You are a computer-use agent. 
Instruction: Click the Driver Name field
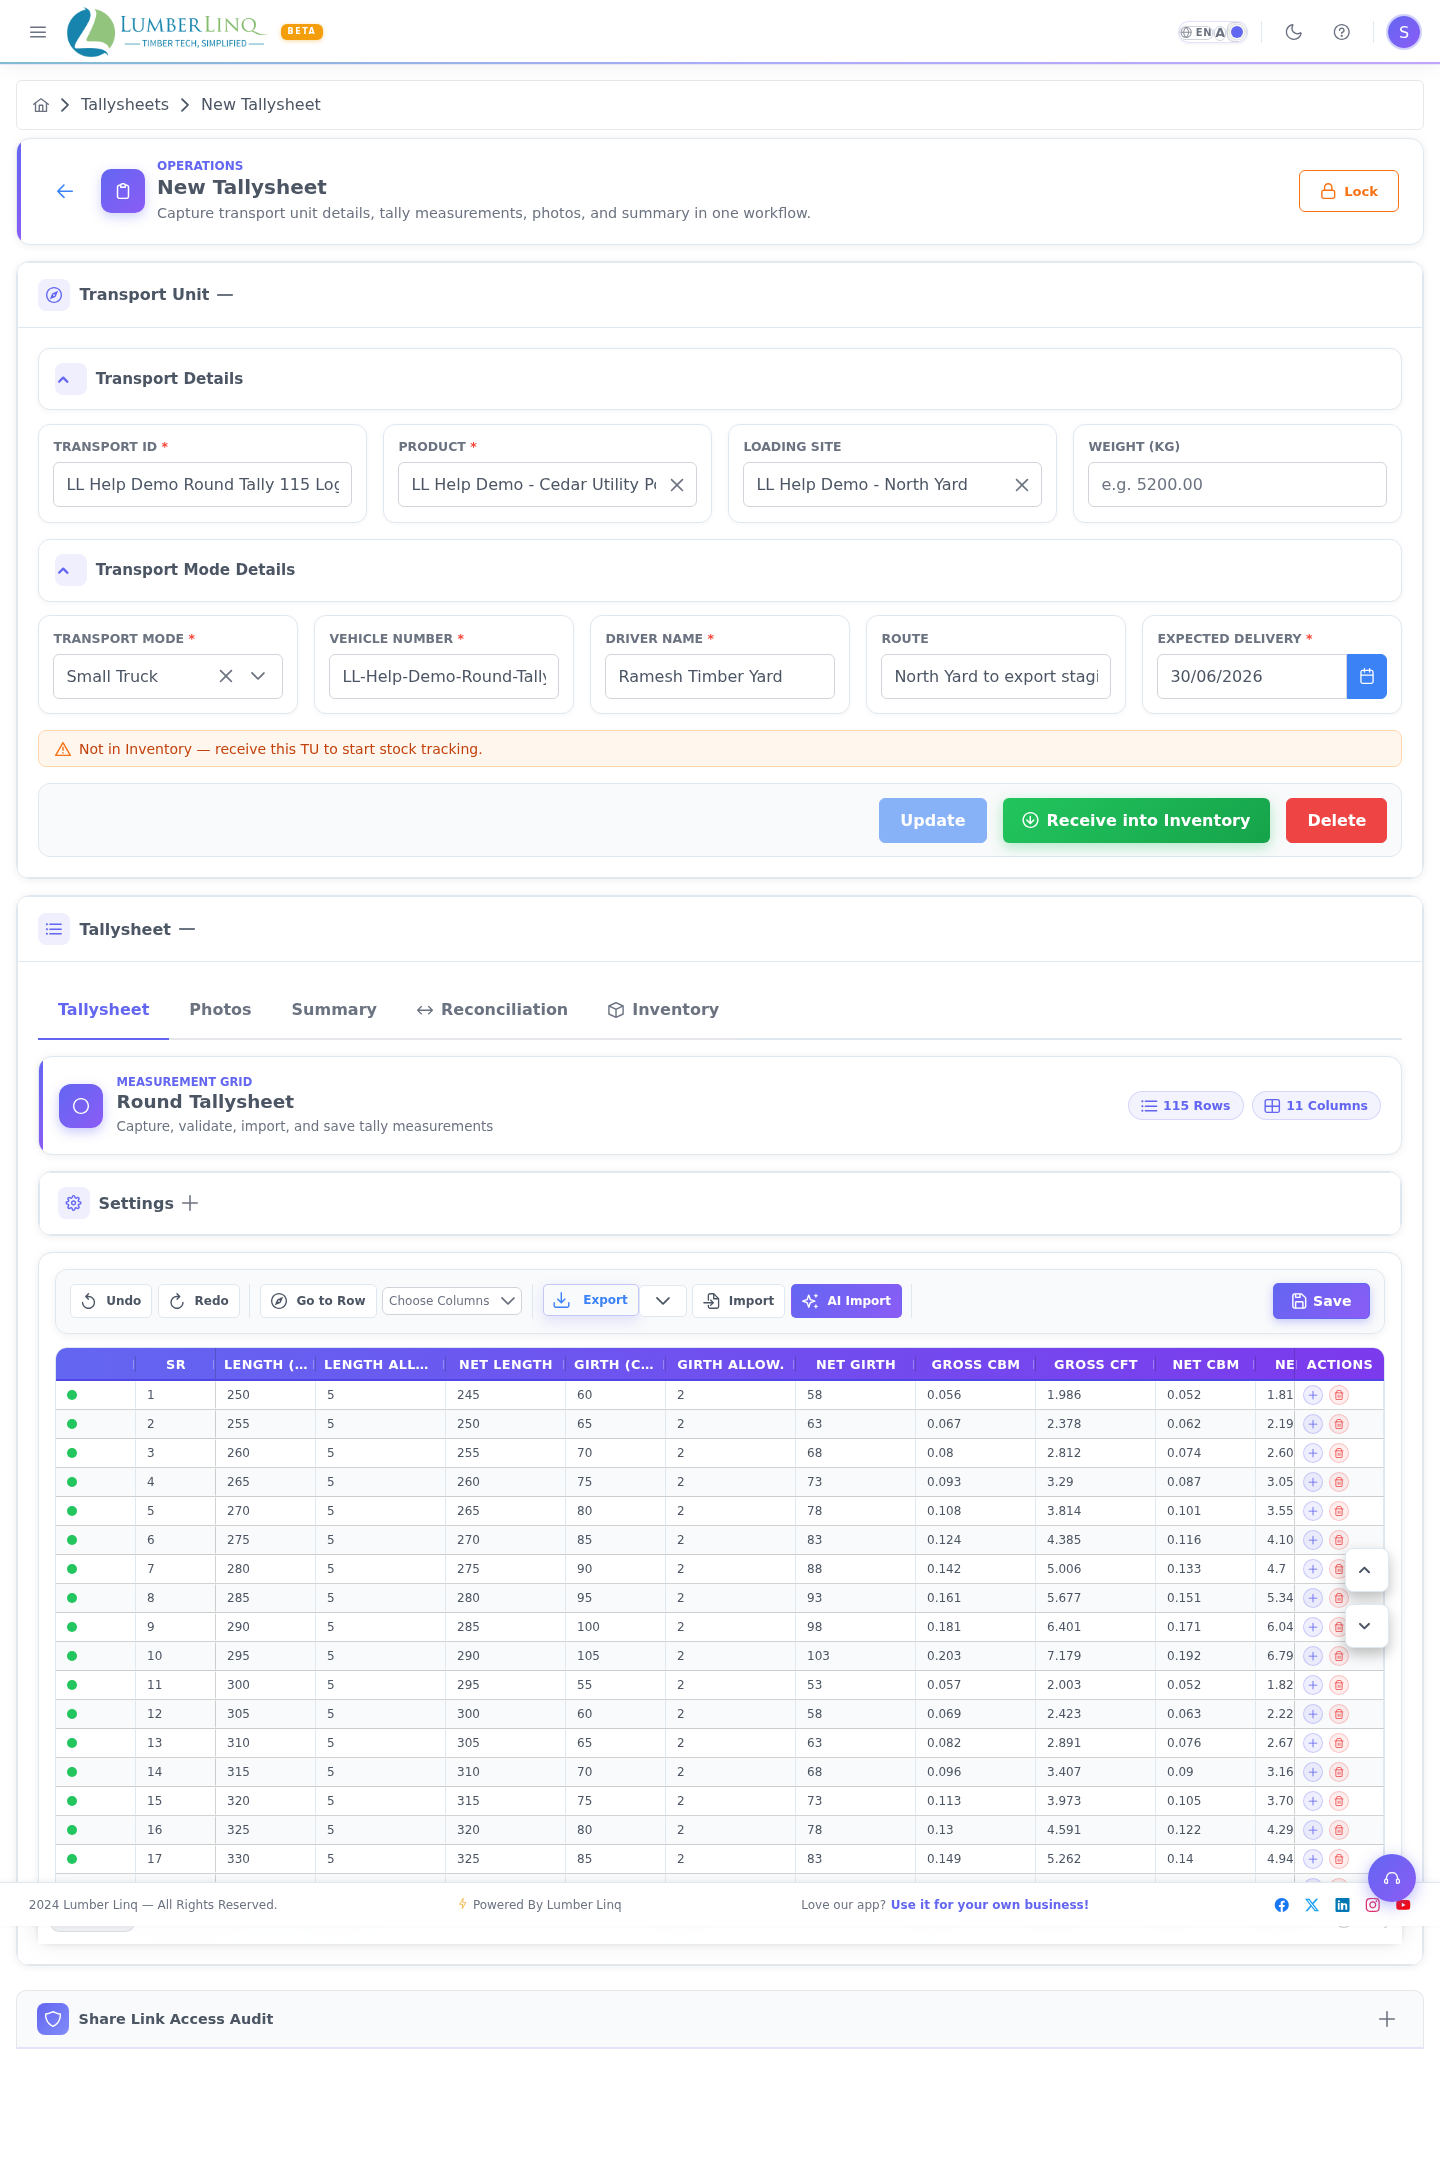[720, 676]
